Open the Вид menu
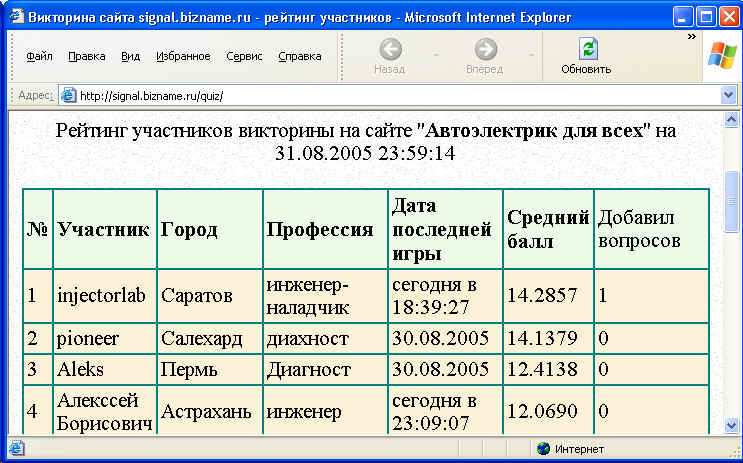The width and height of the screenshot is (743, 463). pos(130,56)
